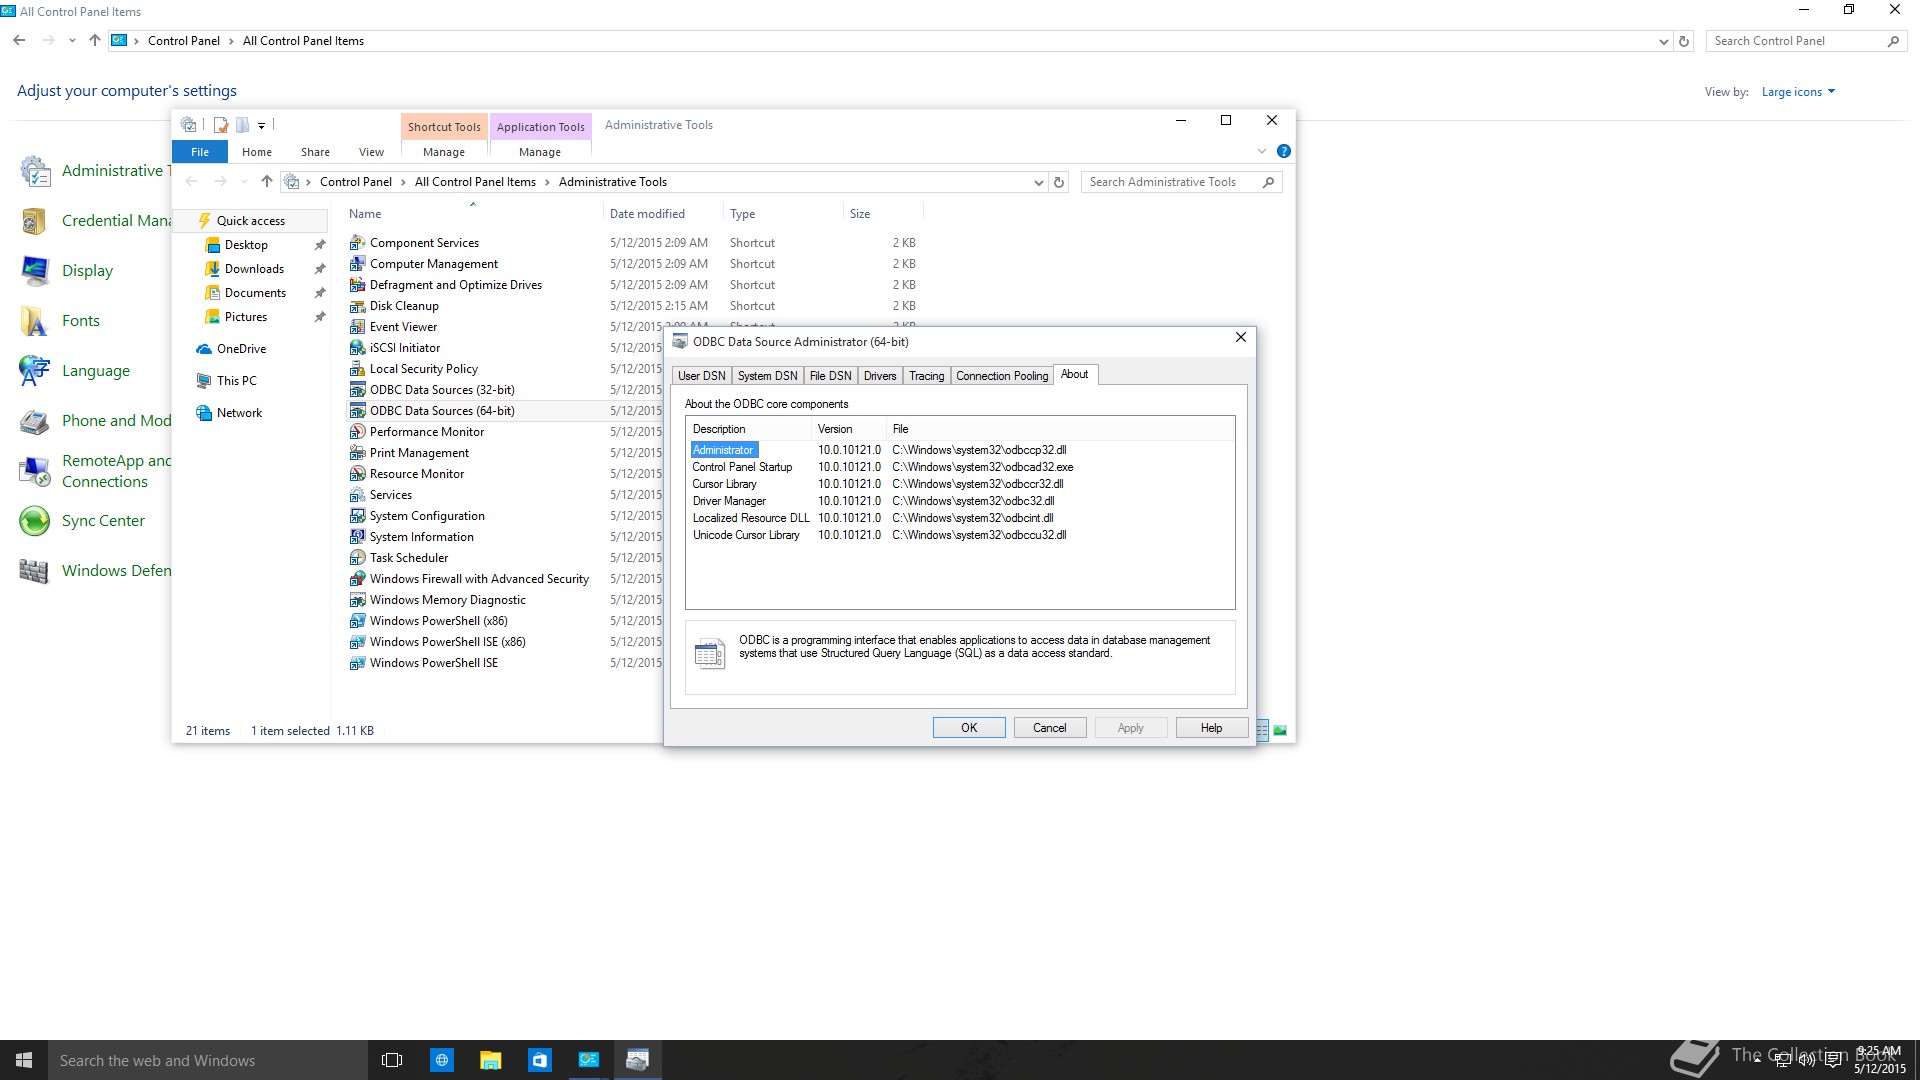This screenshot has height=1080, width=1920.
Task: Go up one level in Administrative Tools
Action: pyautogui.click(x=266, y=182)
